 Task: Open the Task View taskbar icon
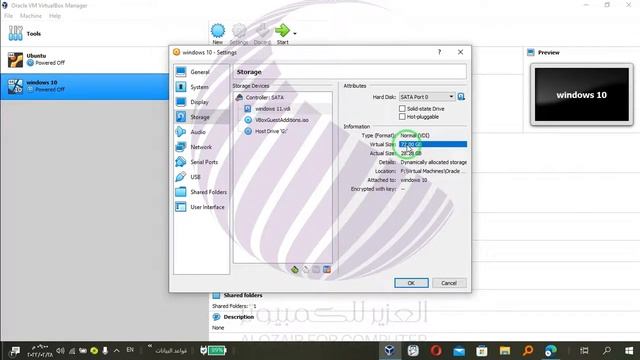[x=584, y=350]
